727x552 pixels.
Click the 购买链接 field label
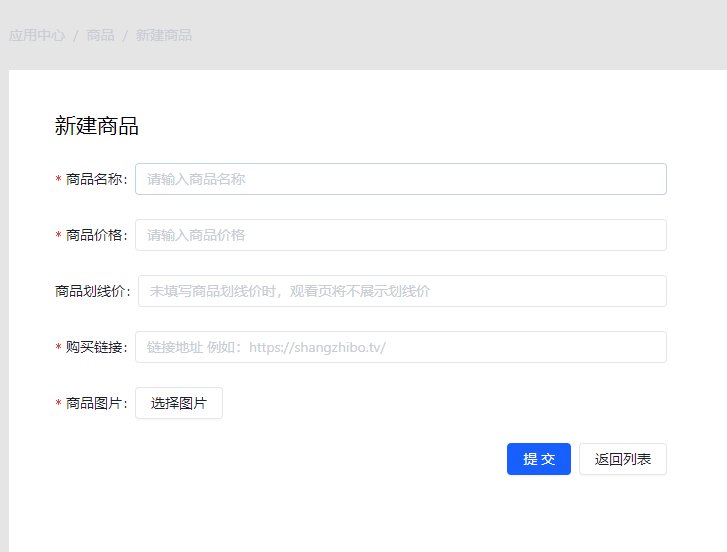click(x=96, y=347)
